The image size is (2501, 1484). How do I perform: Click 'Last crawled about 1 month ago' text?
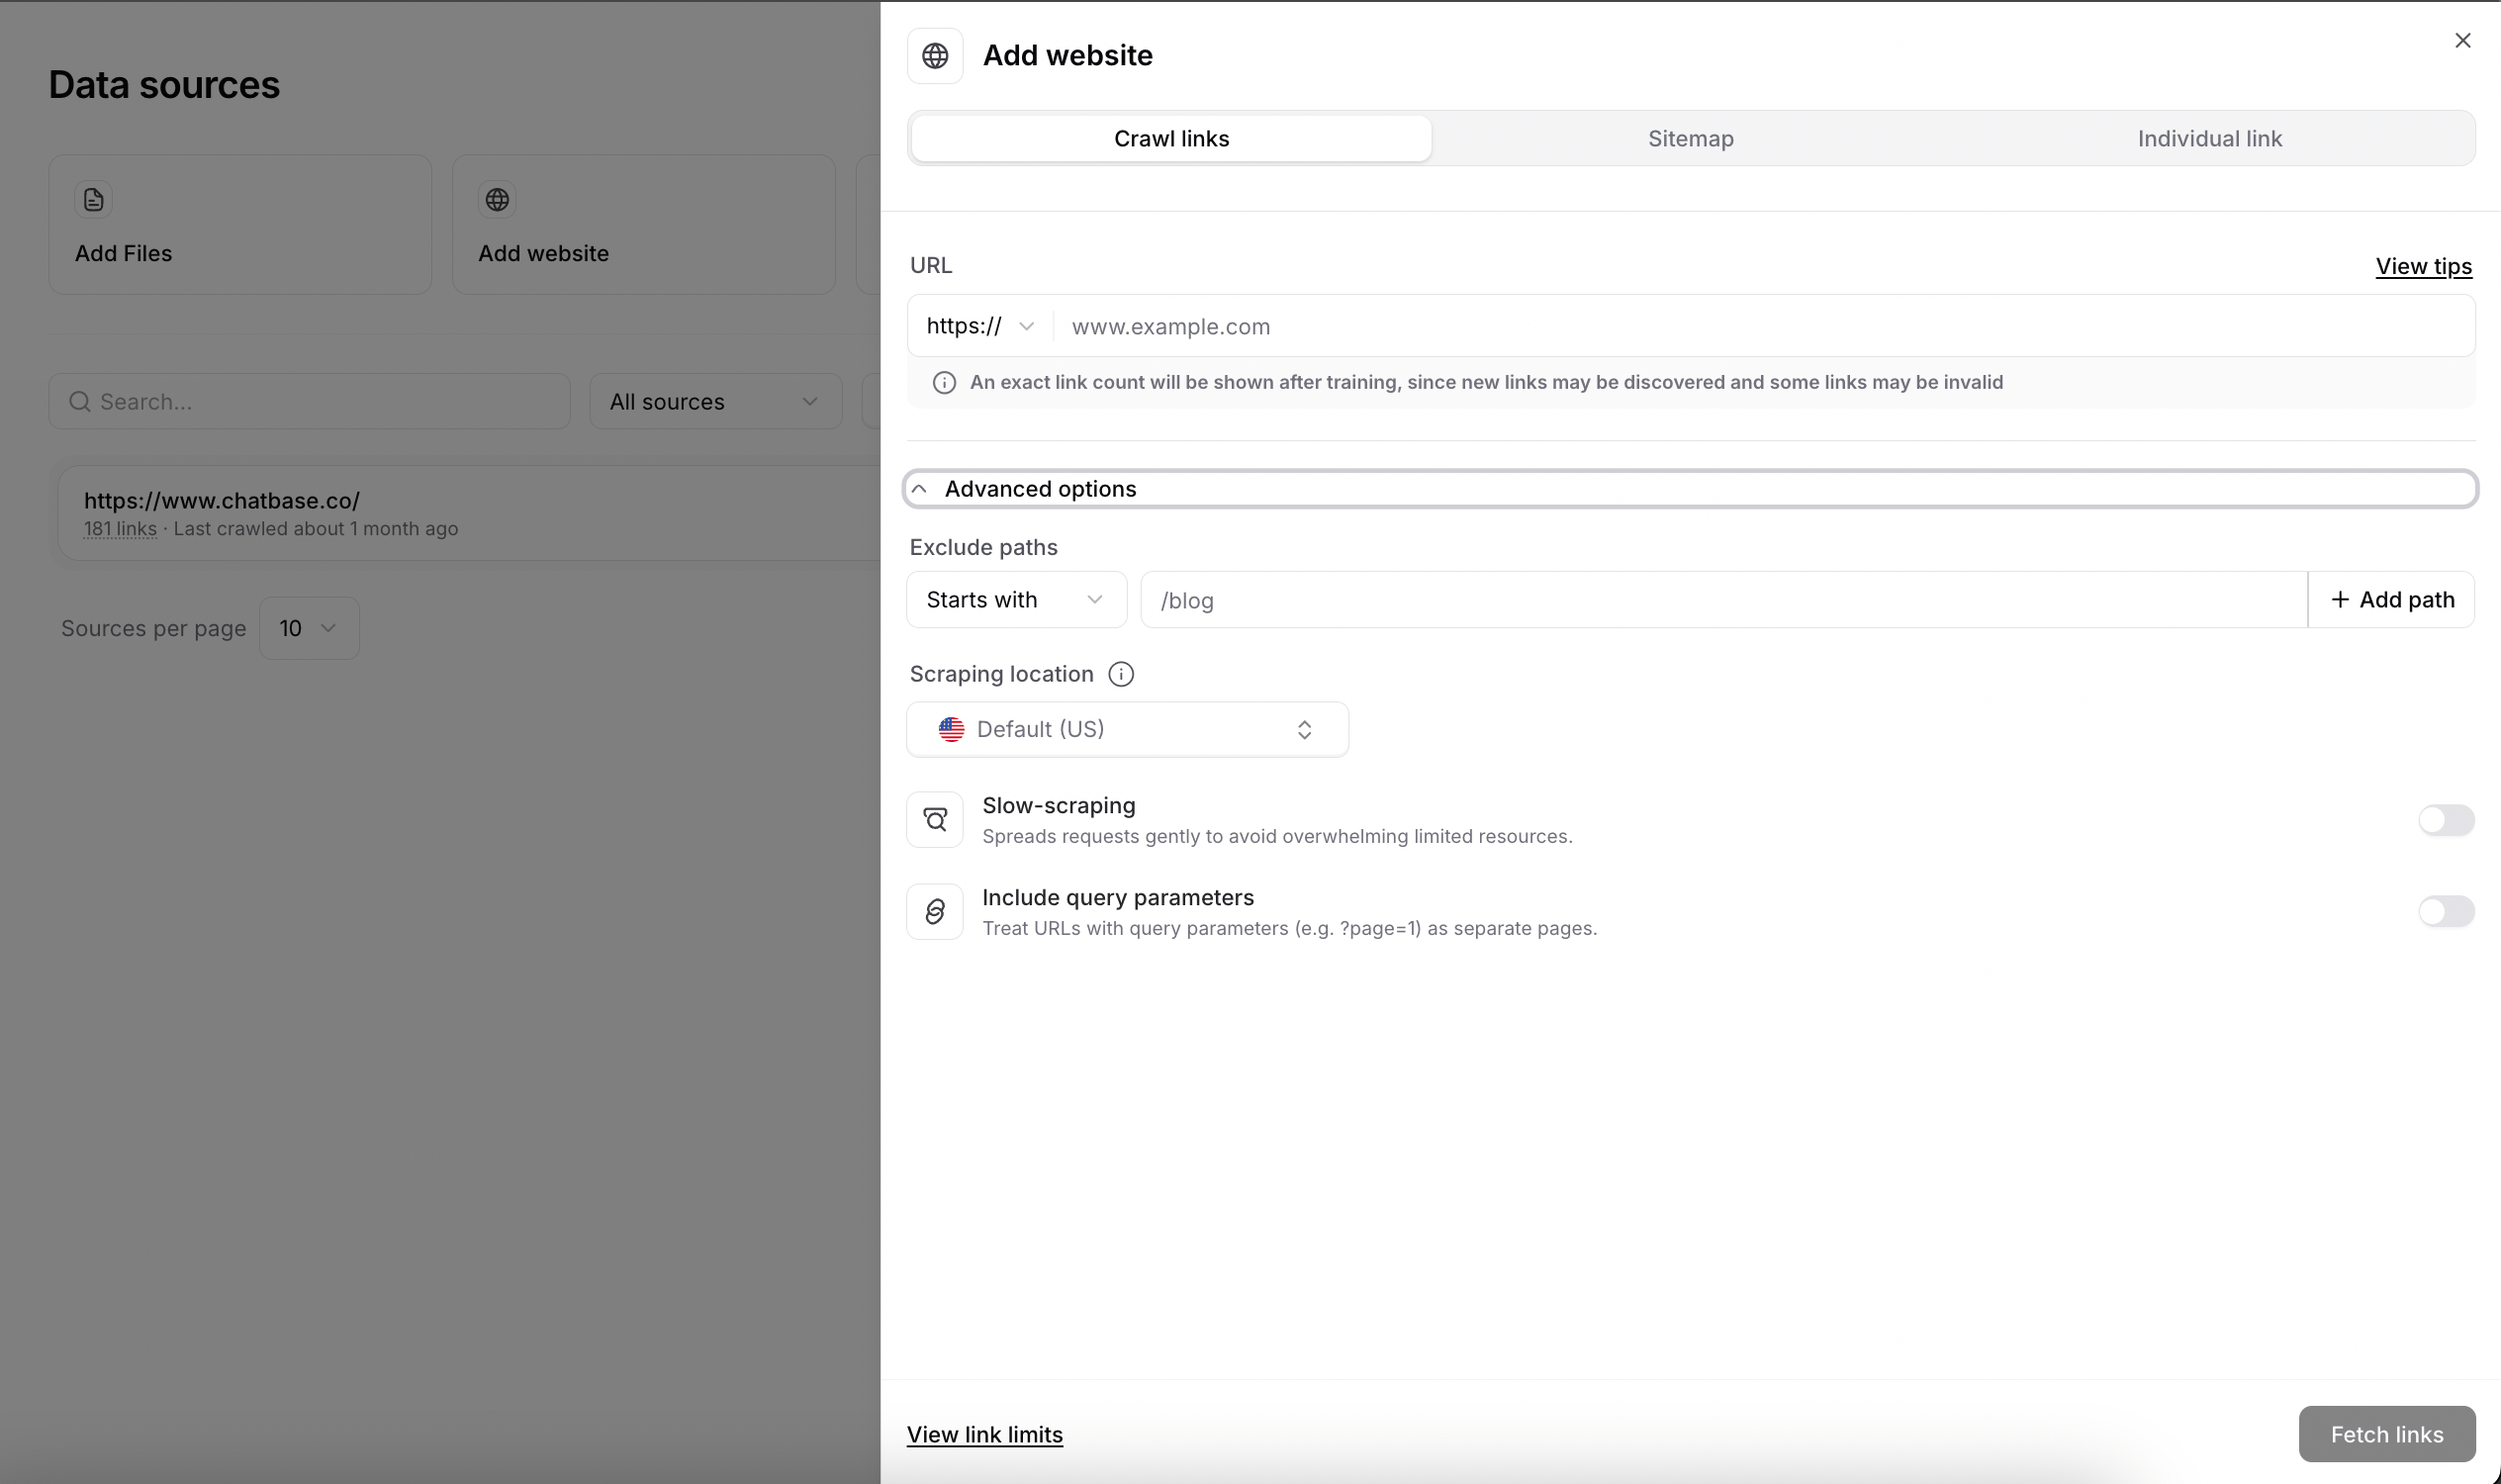point(315,529)
